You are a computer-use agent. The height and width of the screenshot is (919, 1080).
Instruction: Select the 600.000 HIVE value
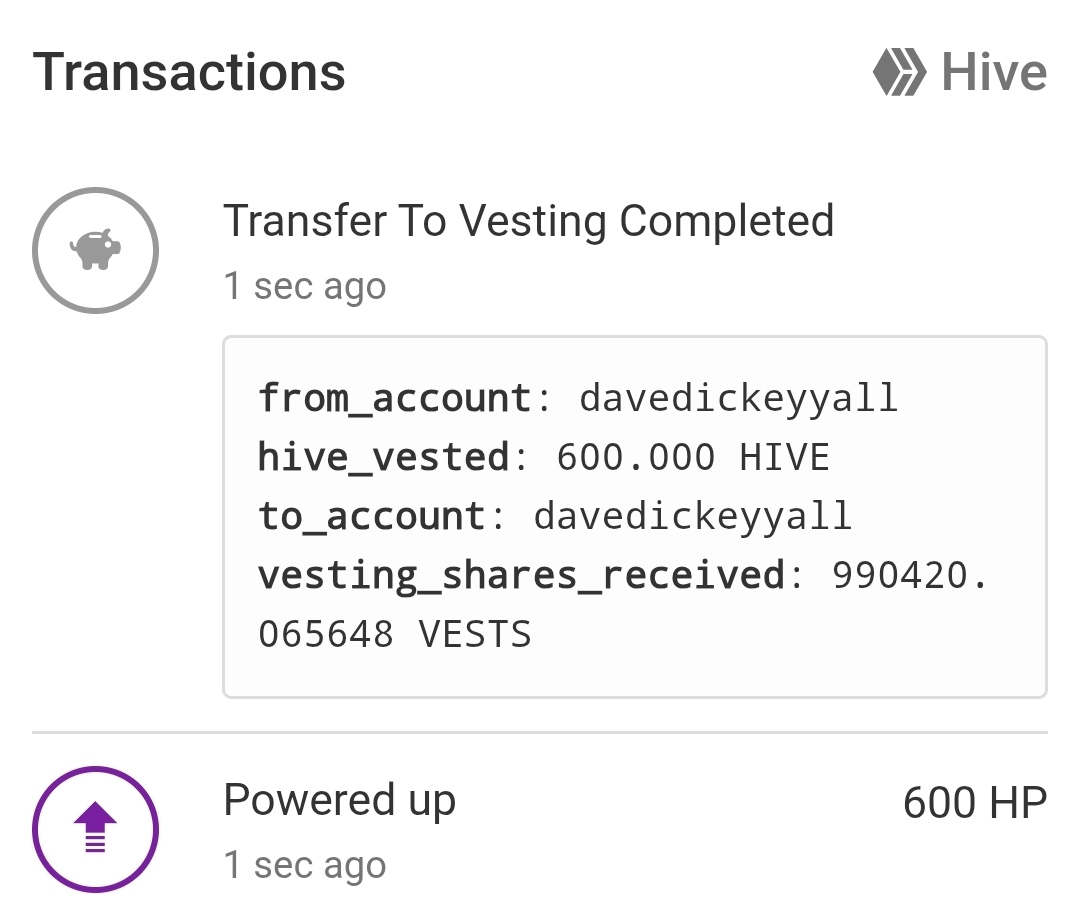click(693, 457)
